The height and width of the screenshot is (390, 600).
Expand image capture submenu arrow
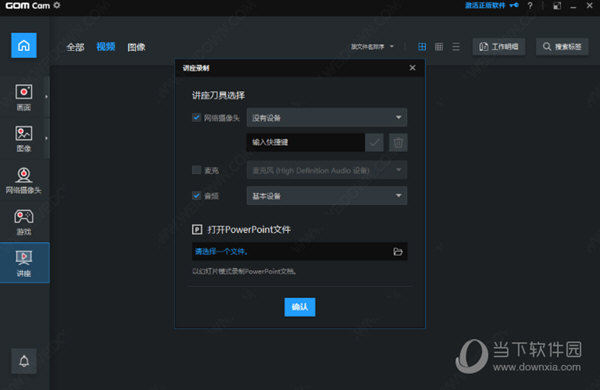tap(46, 138)
